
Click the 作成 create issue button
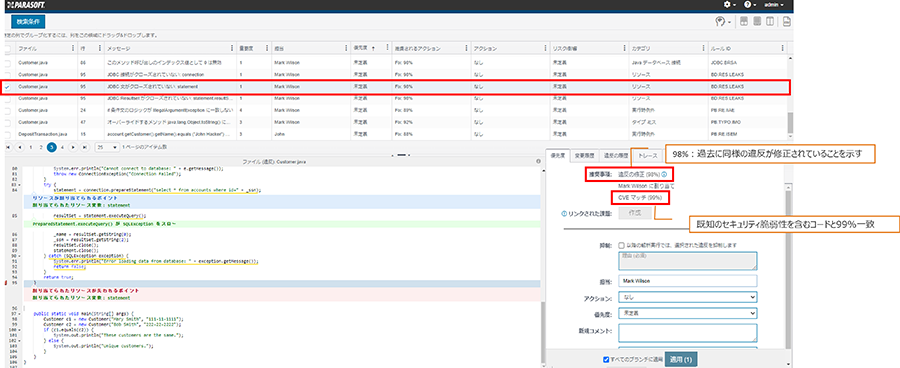pyautogui.click(x=634, y=213)
